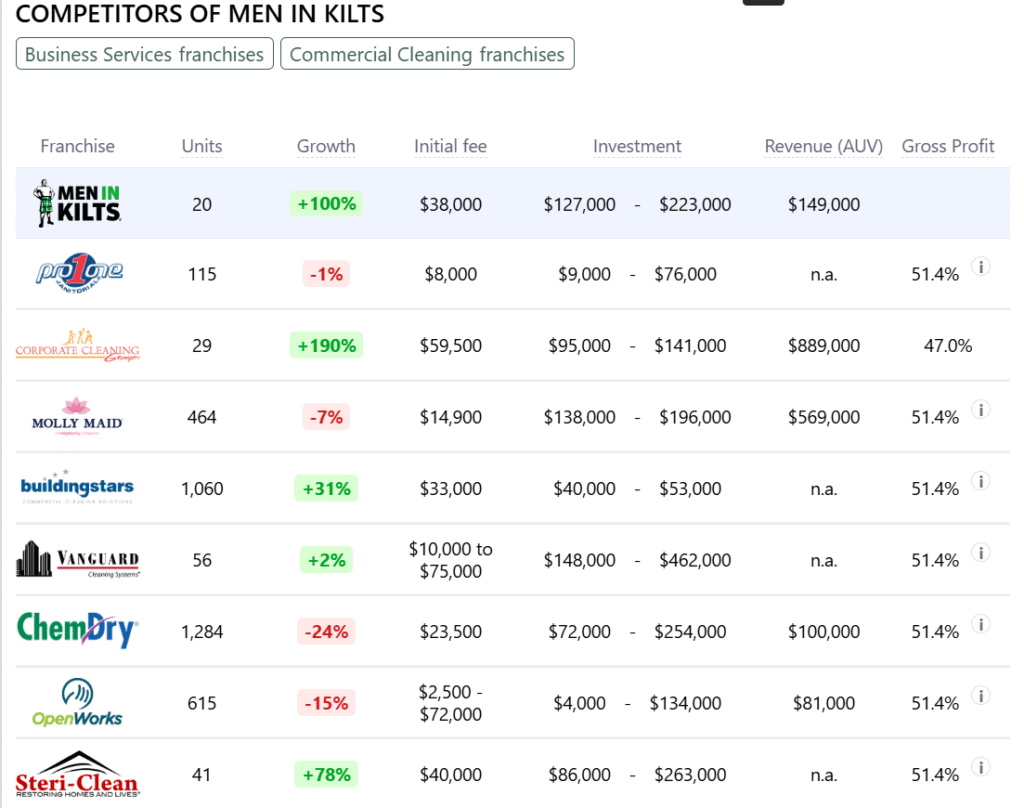The image size is (1024, 808).
Task: Click the 1,284 units value
Action: 202,632
